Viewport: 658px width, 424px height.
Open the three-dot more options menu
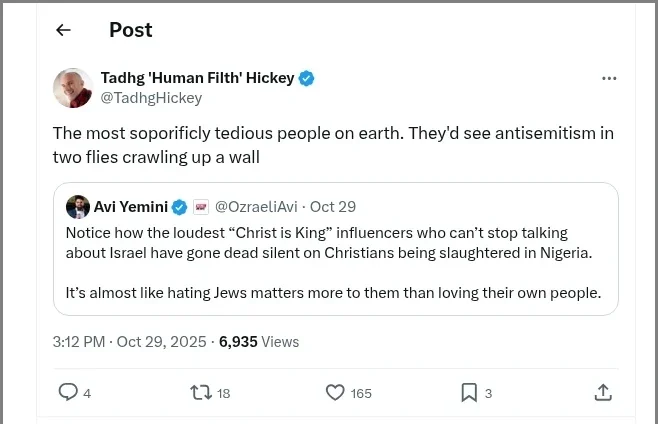click(x=609, y=78)
